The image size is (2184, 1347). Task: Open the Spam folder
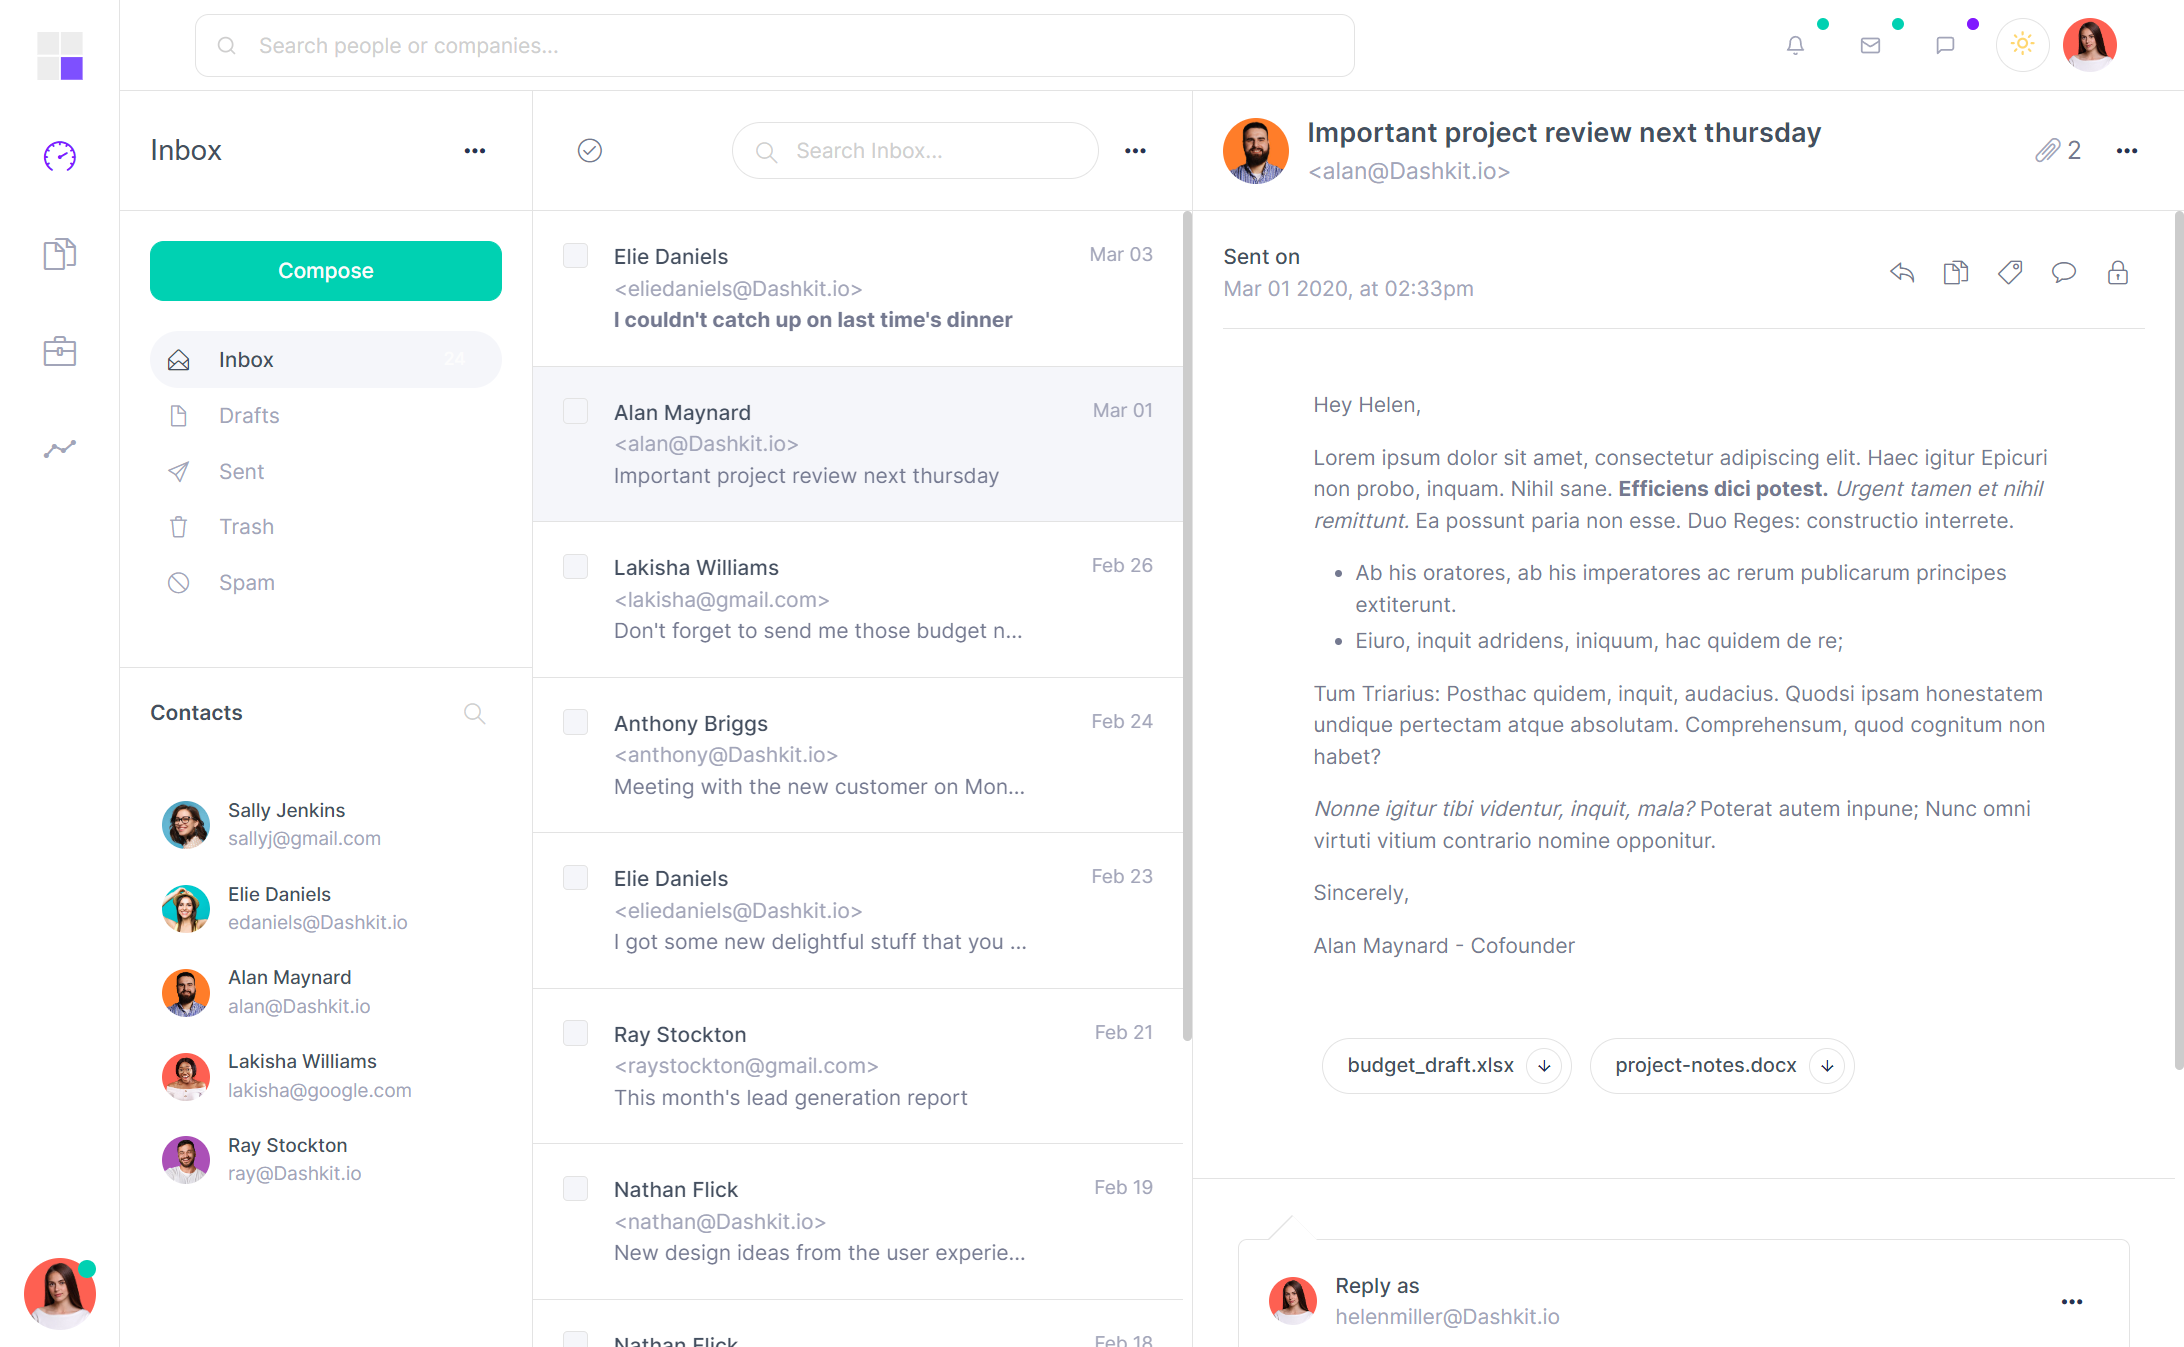pos(246,582)
